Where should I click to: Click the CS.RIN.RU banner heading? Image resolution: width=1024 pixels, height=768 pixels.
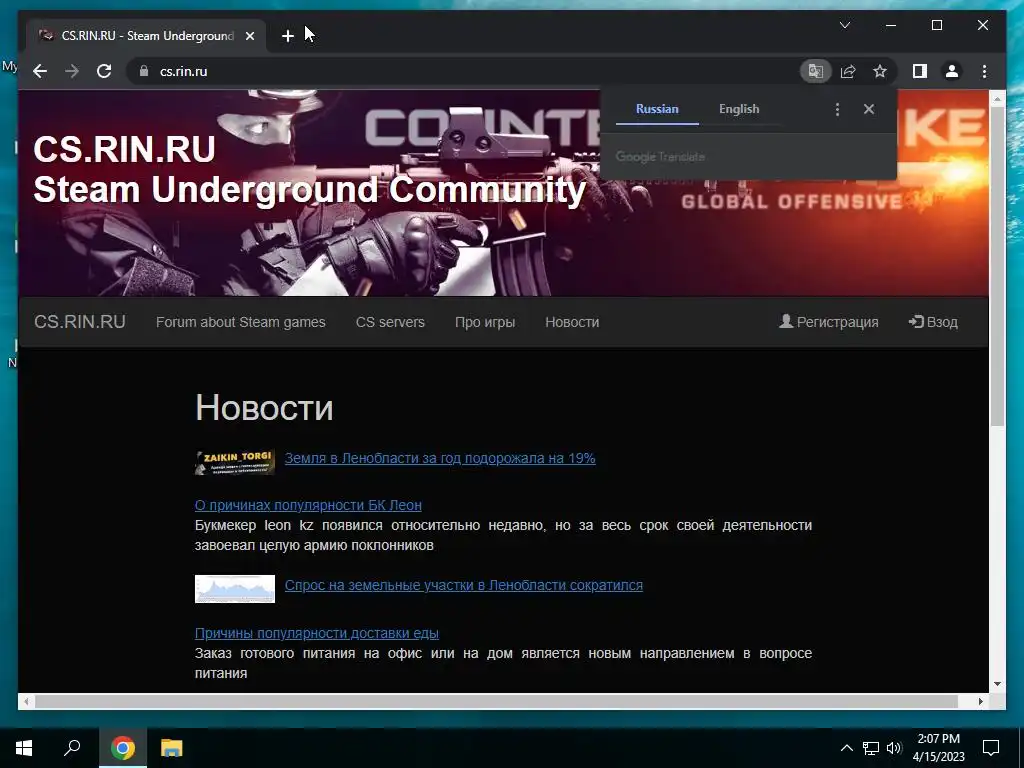click(310, 169)
